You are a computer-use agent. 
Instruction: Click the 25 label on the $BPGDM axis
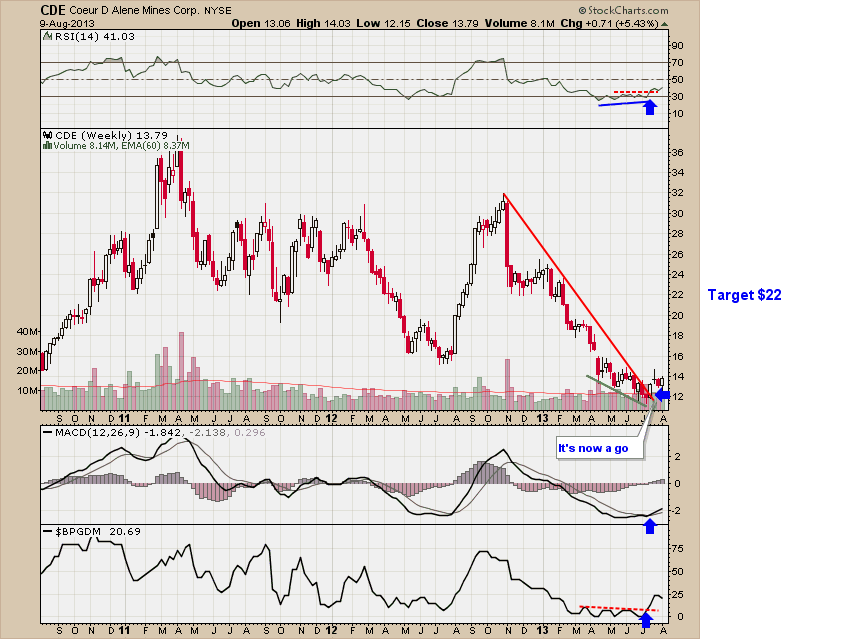[677, 595]
